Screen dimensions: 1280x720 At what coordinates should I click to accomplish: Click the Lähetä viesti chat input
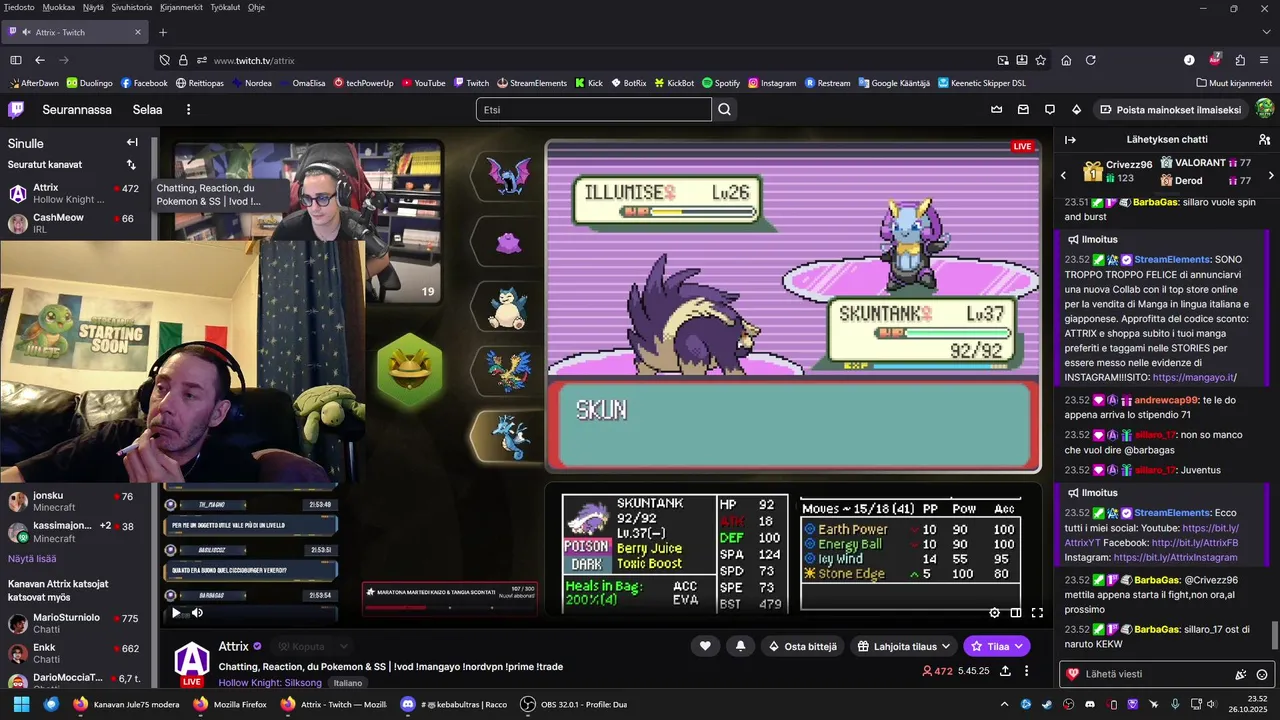pos(1150,674)
